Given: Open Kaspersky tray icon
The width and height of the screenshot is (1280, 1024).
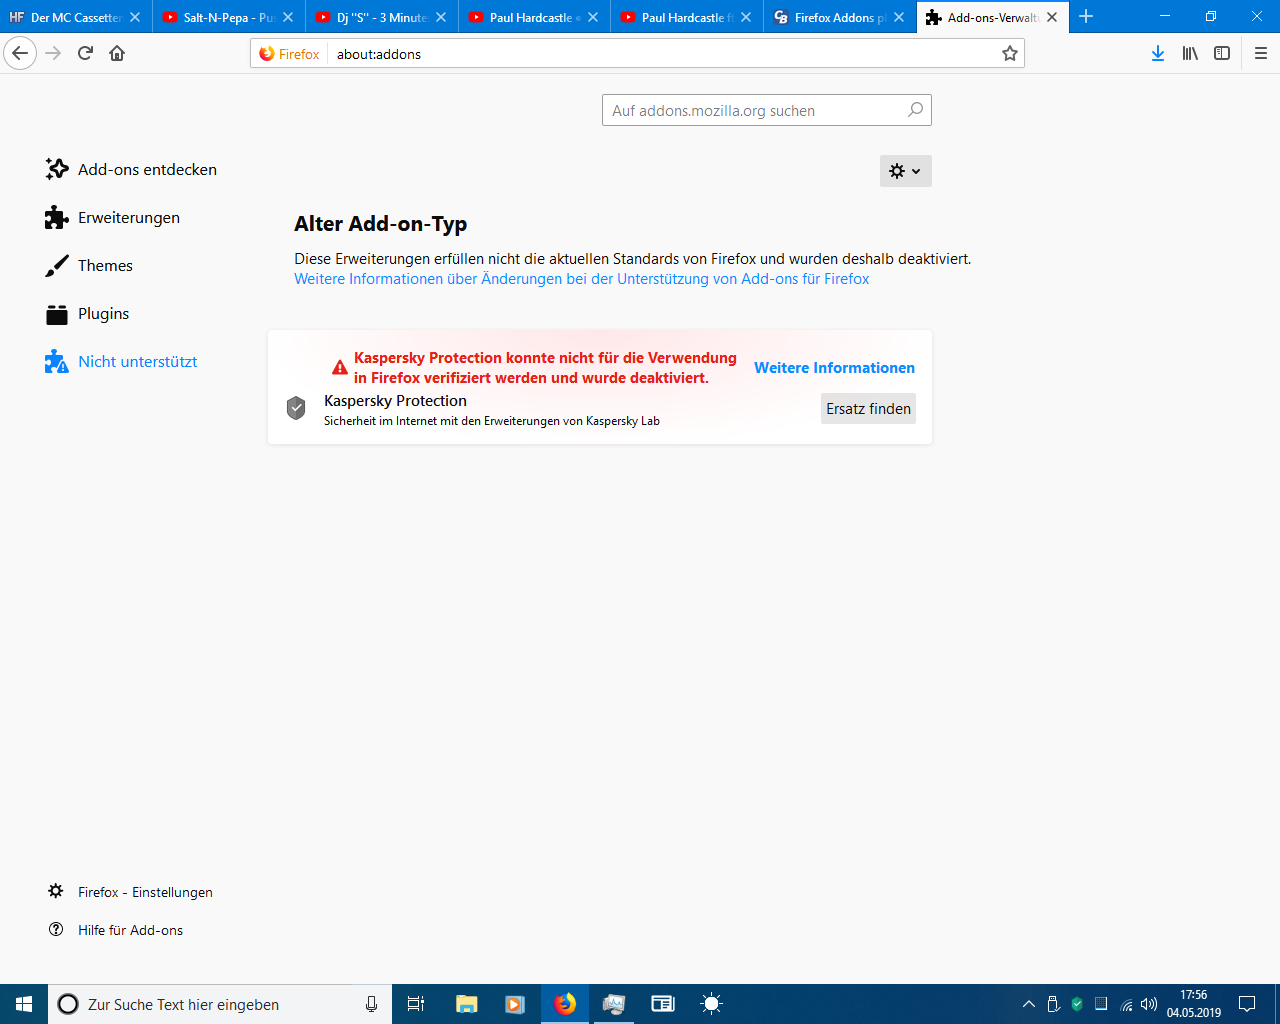Looking at the screenshot, I should 1077,1004.
